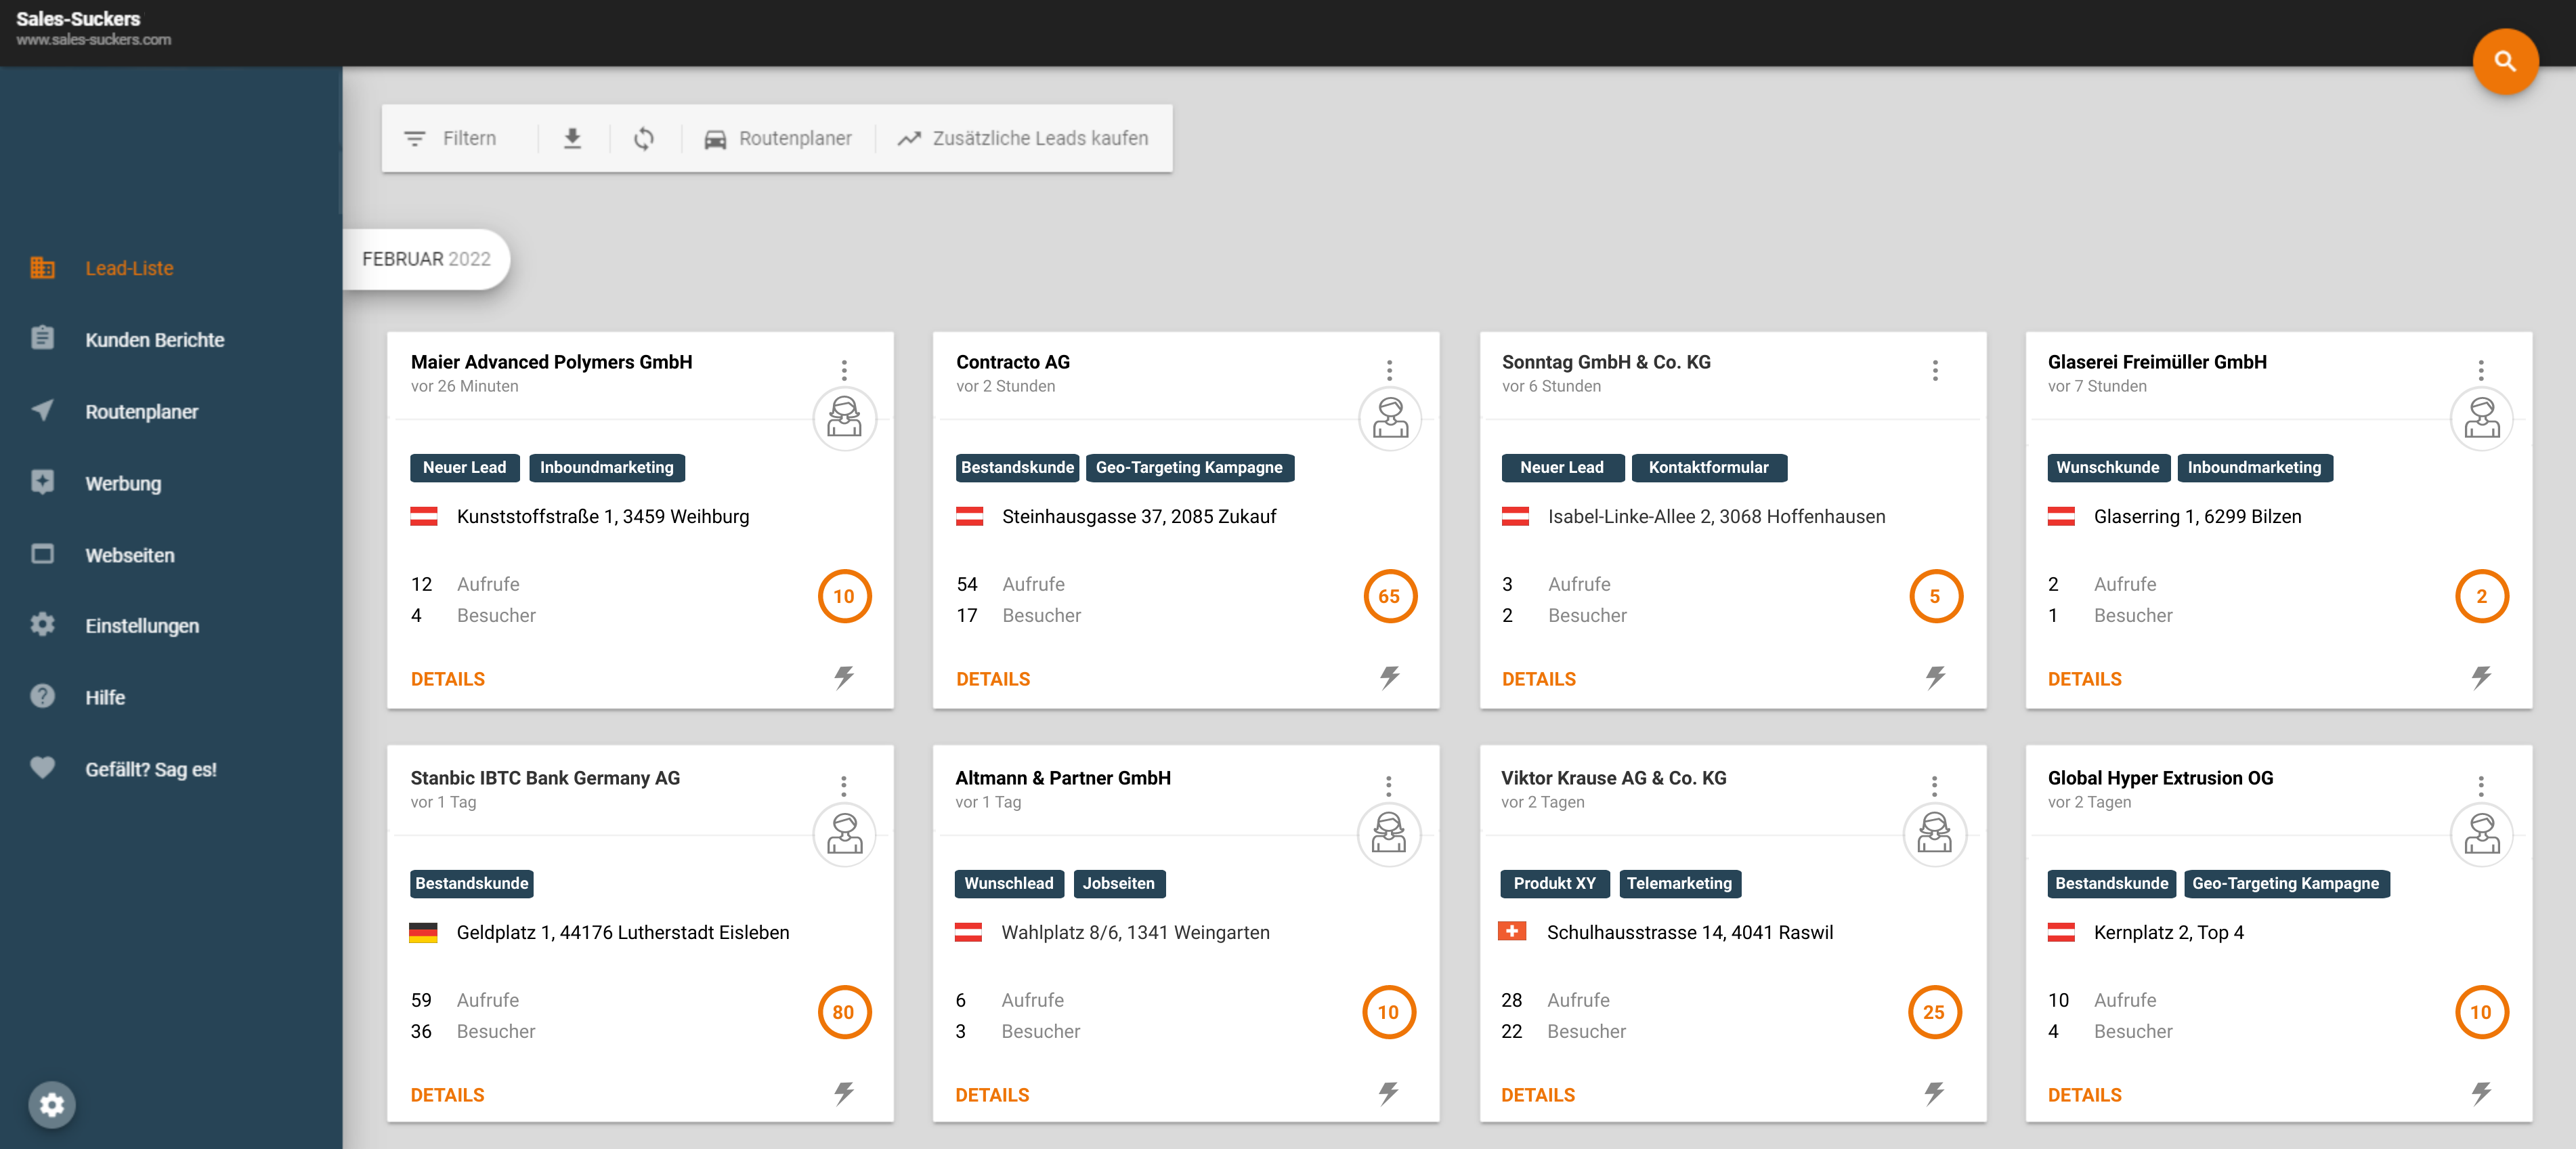This screenshot has height=1149, width=2576.
Task: Select the FEBRUAR 2022 month chip
Action: (426, 259)
